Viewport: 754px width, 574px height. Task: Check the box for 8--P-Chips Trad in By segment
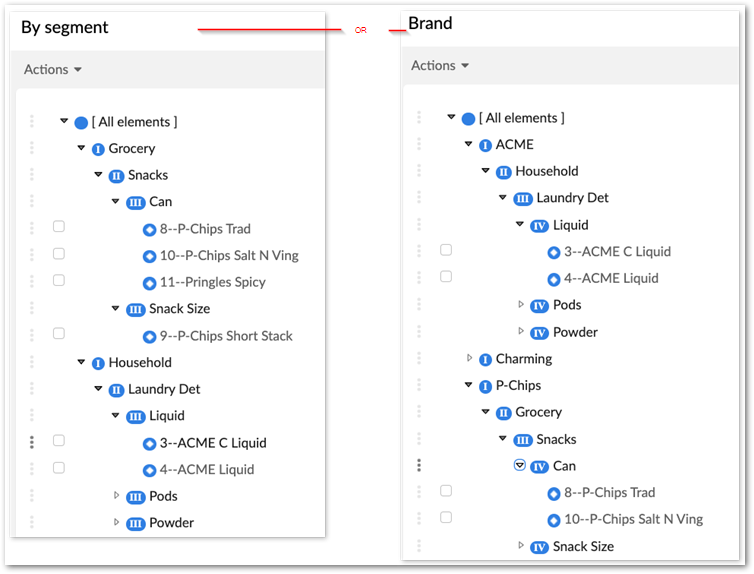click(x=59, y=227)
